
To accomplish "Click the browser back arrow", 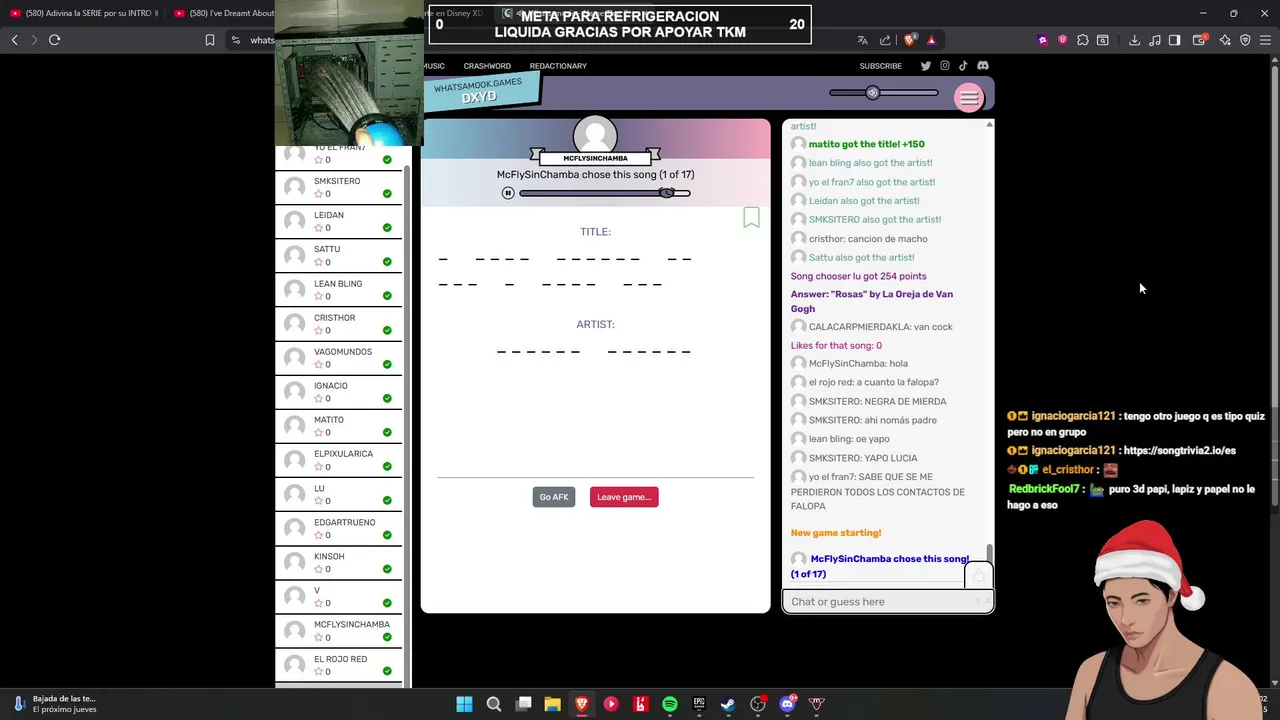I will click(15, 40).
